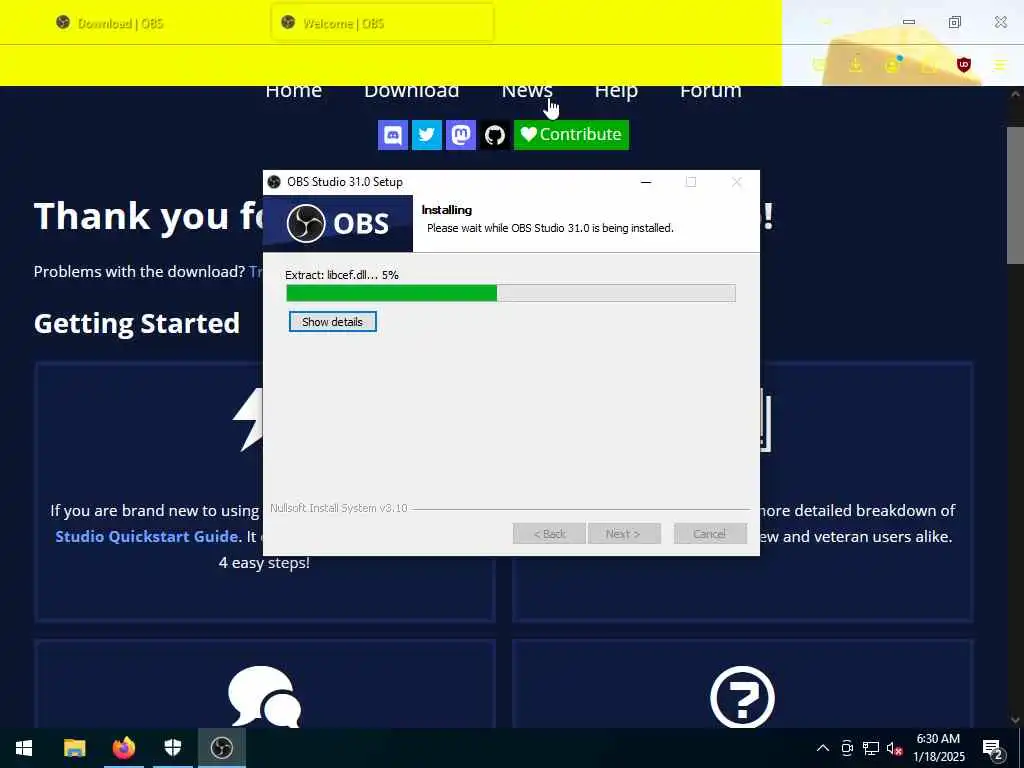Open the Mastodon social icon
Image resolution: width=1024 pixels, height=768 pixels.
[x=460, y=135]
